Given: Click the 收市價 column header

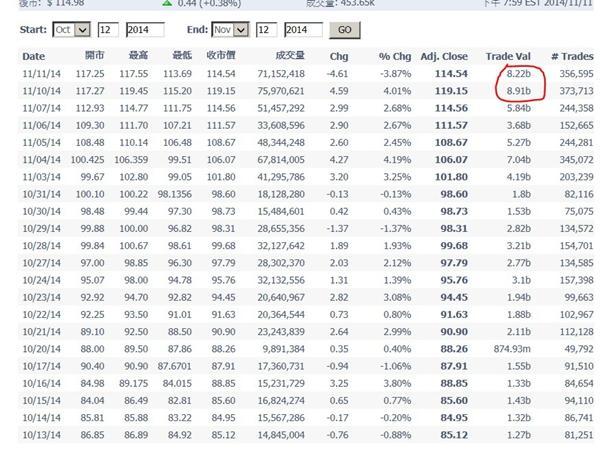Looking at the screenshot, I should [221, 57].
